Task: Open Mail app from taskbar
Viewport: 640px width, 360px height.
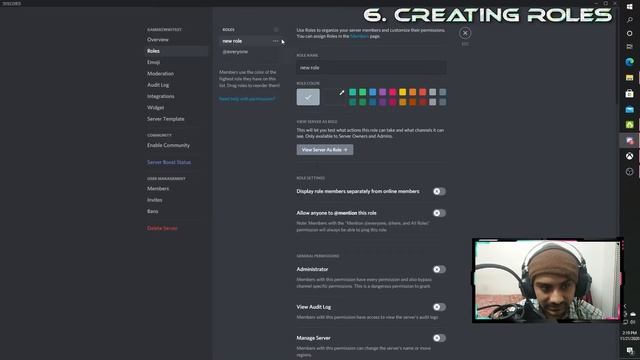Action: click(629, 109)
